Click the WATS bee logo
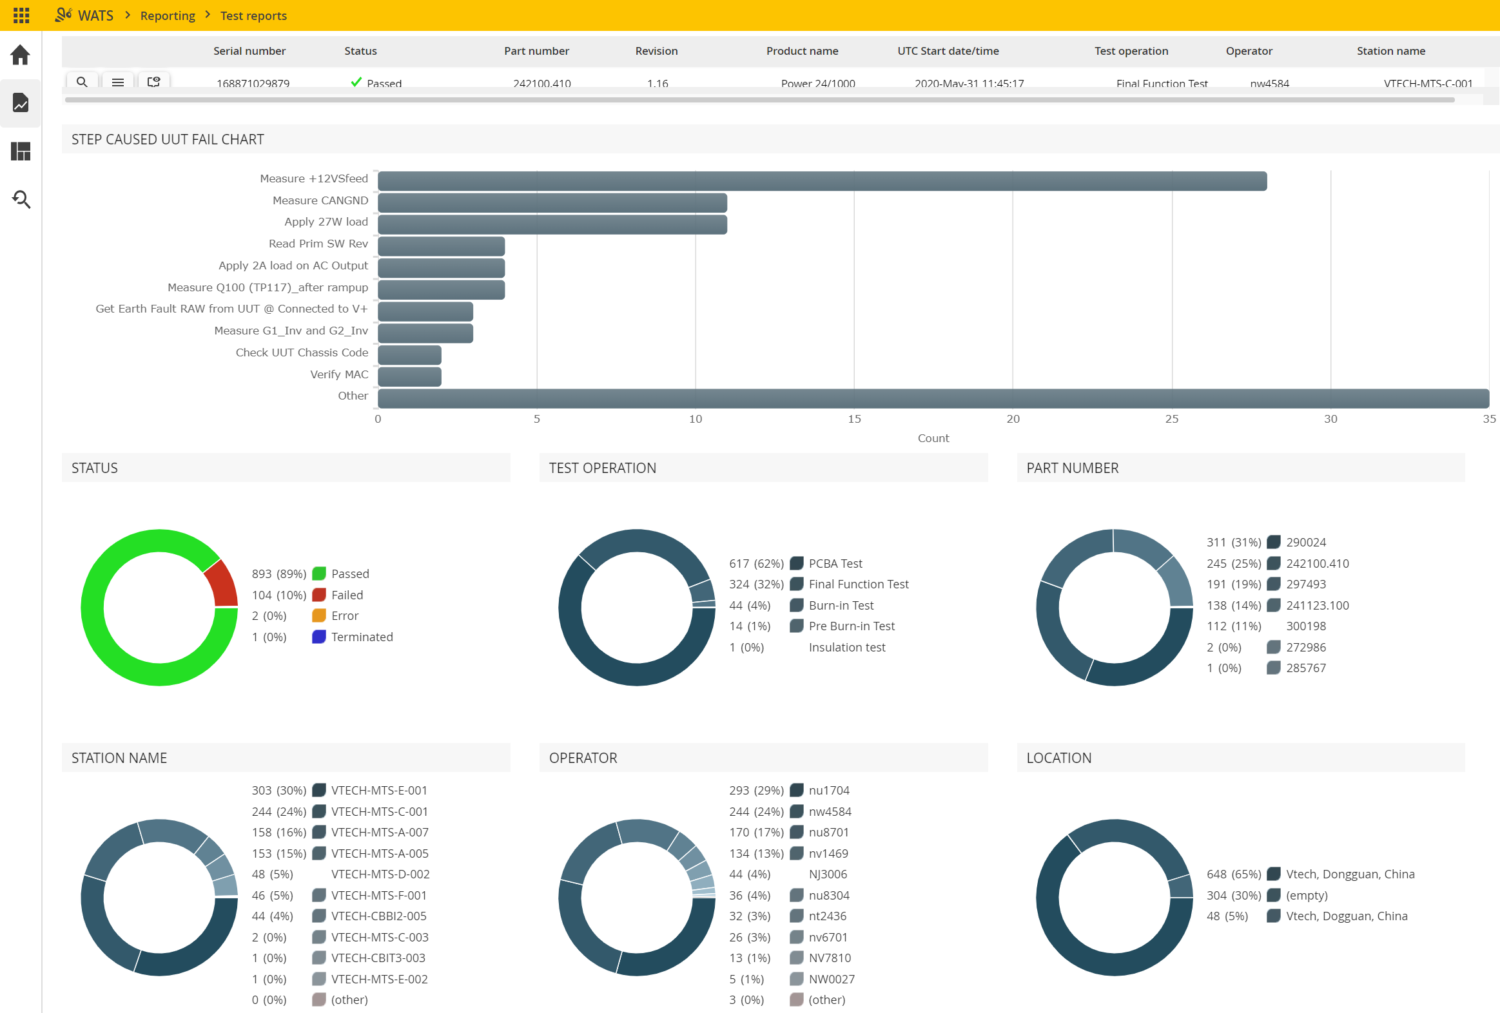Screen dimensions: 1500x1013 64,14
